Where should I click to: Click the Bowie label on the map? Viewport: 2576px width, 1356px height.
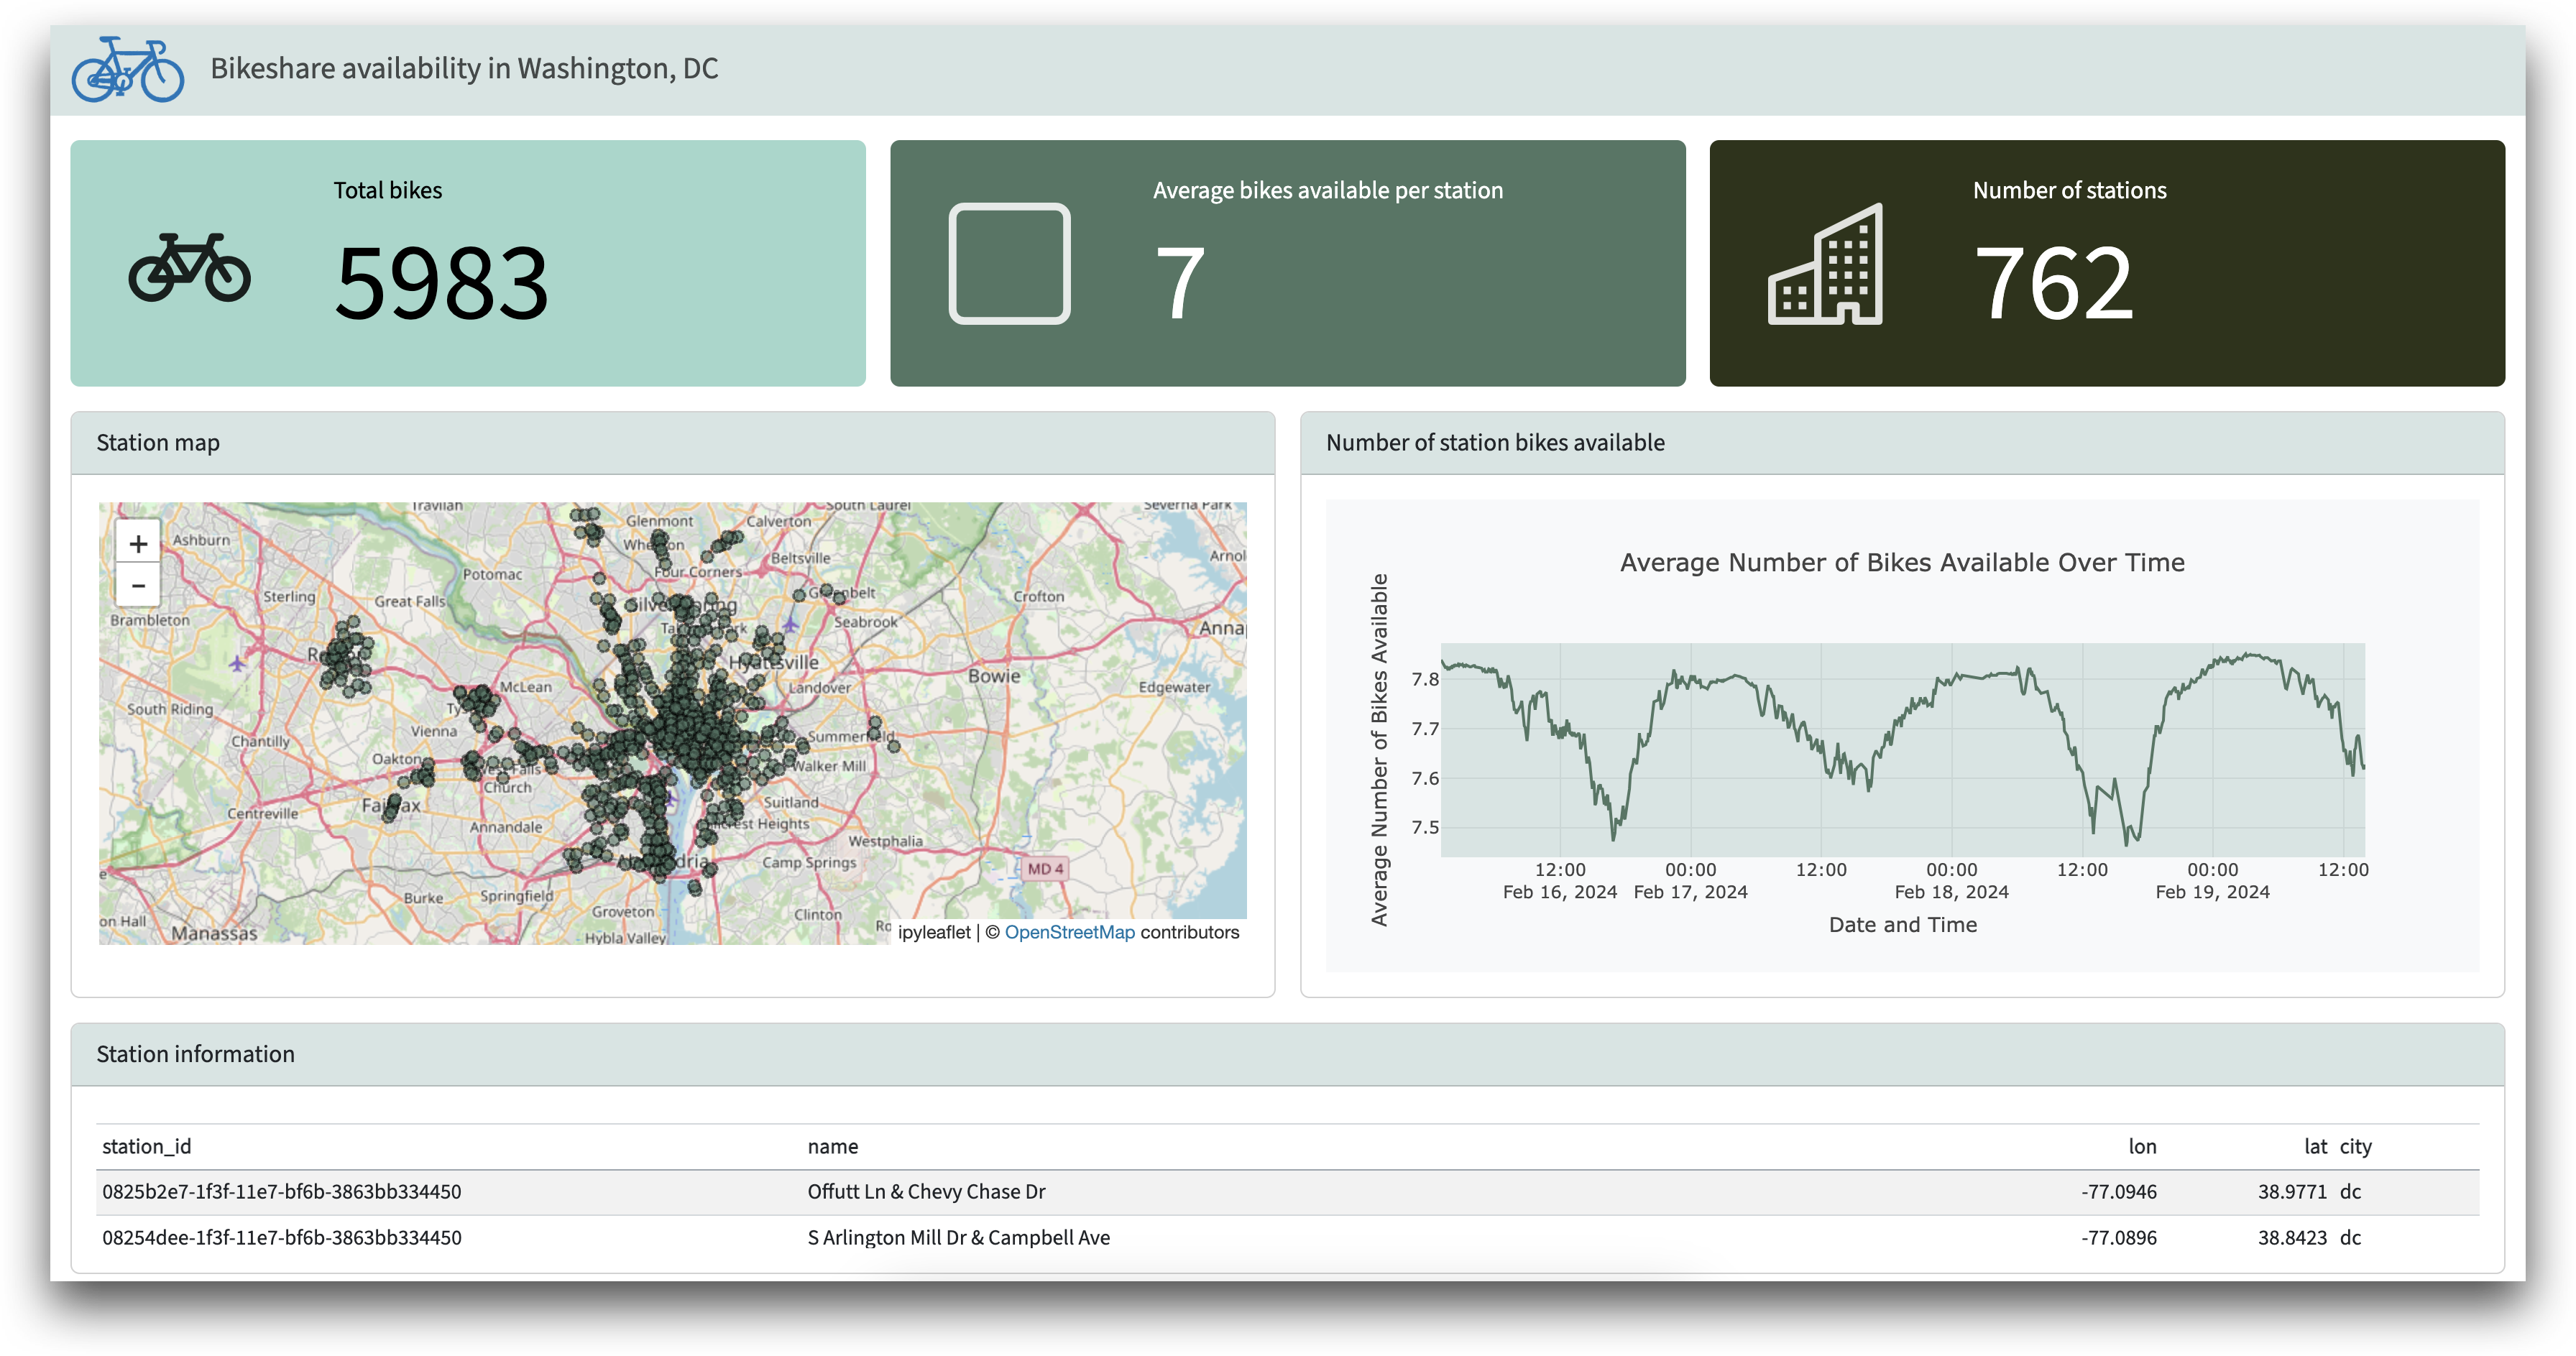pos(994,676)
